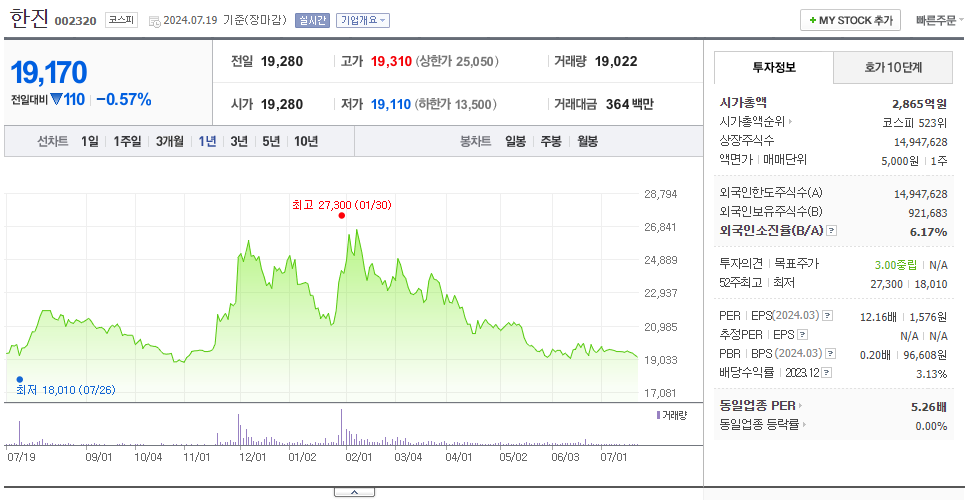Click the -0.57% change rate

click(x=123, y=99)
